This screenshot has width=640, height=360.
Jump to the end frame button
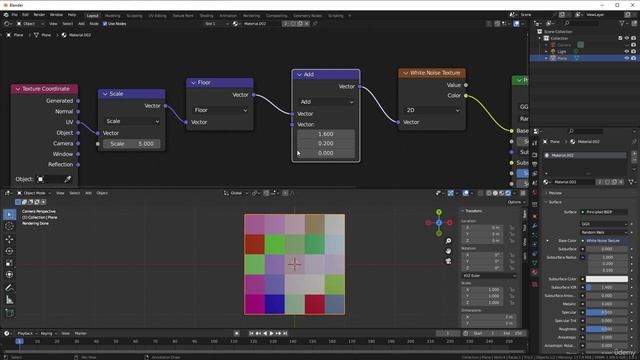(285, 333)
